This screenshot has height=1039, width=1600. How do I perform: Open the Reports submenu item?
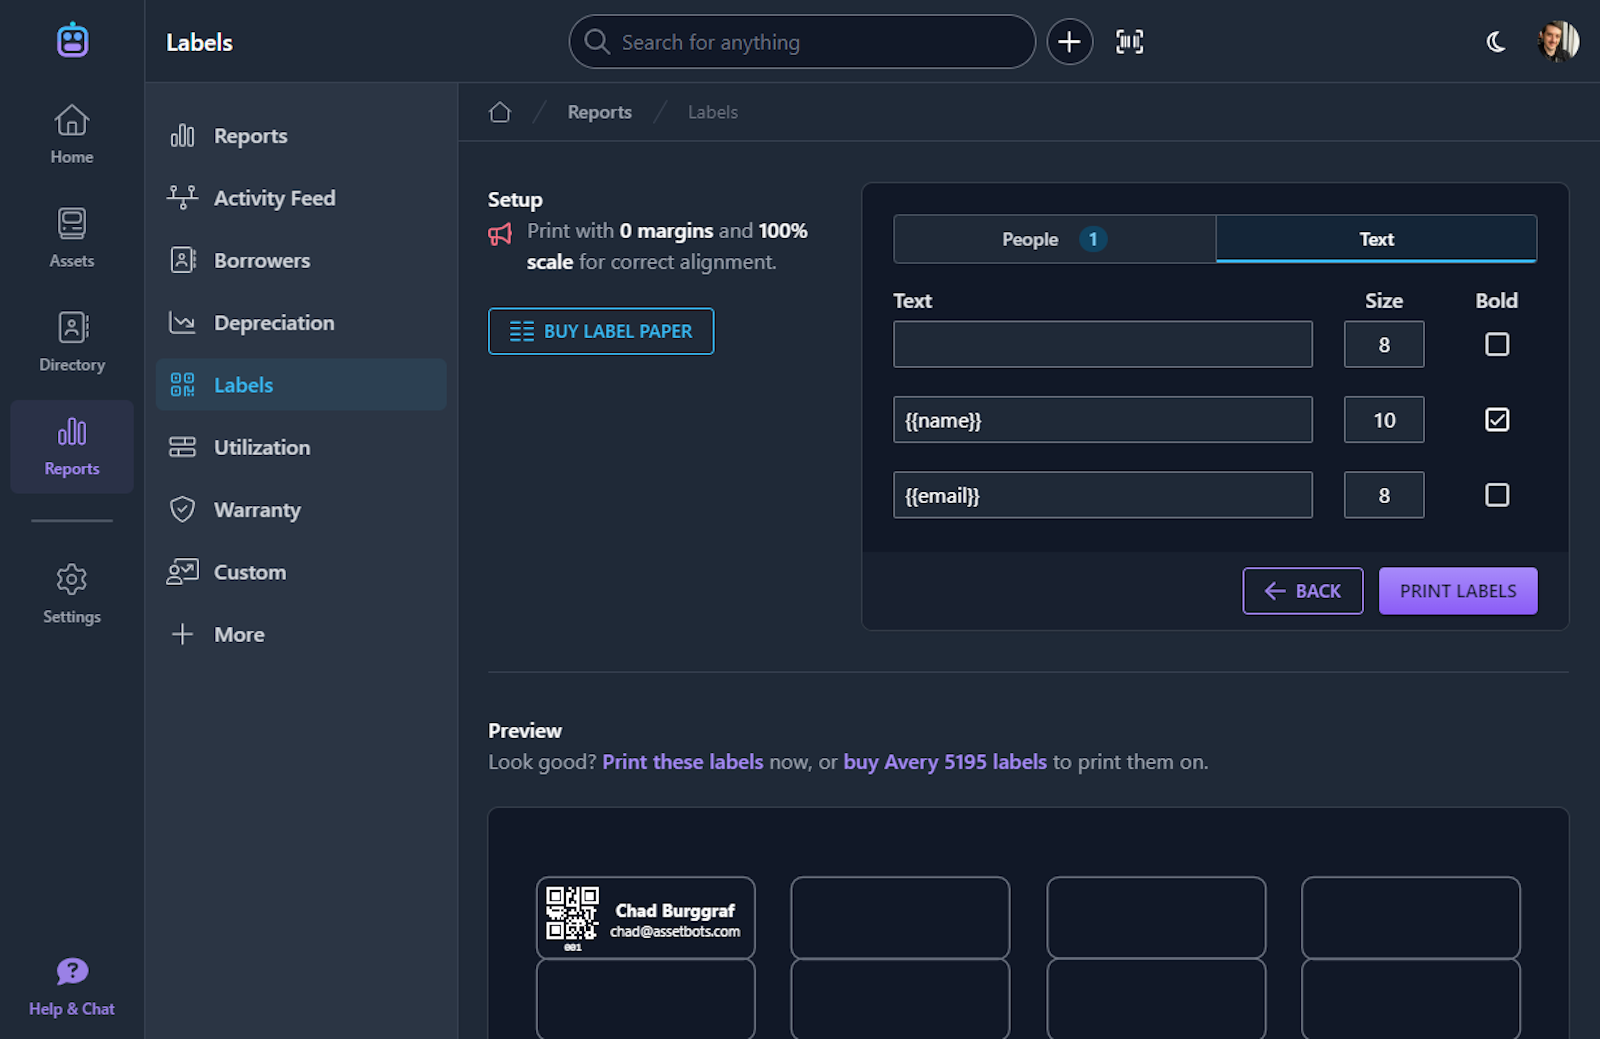301,136
